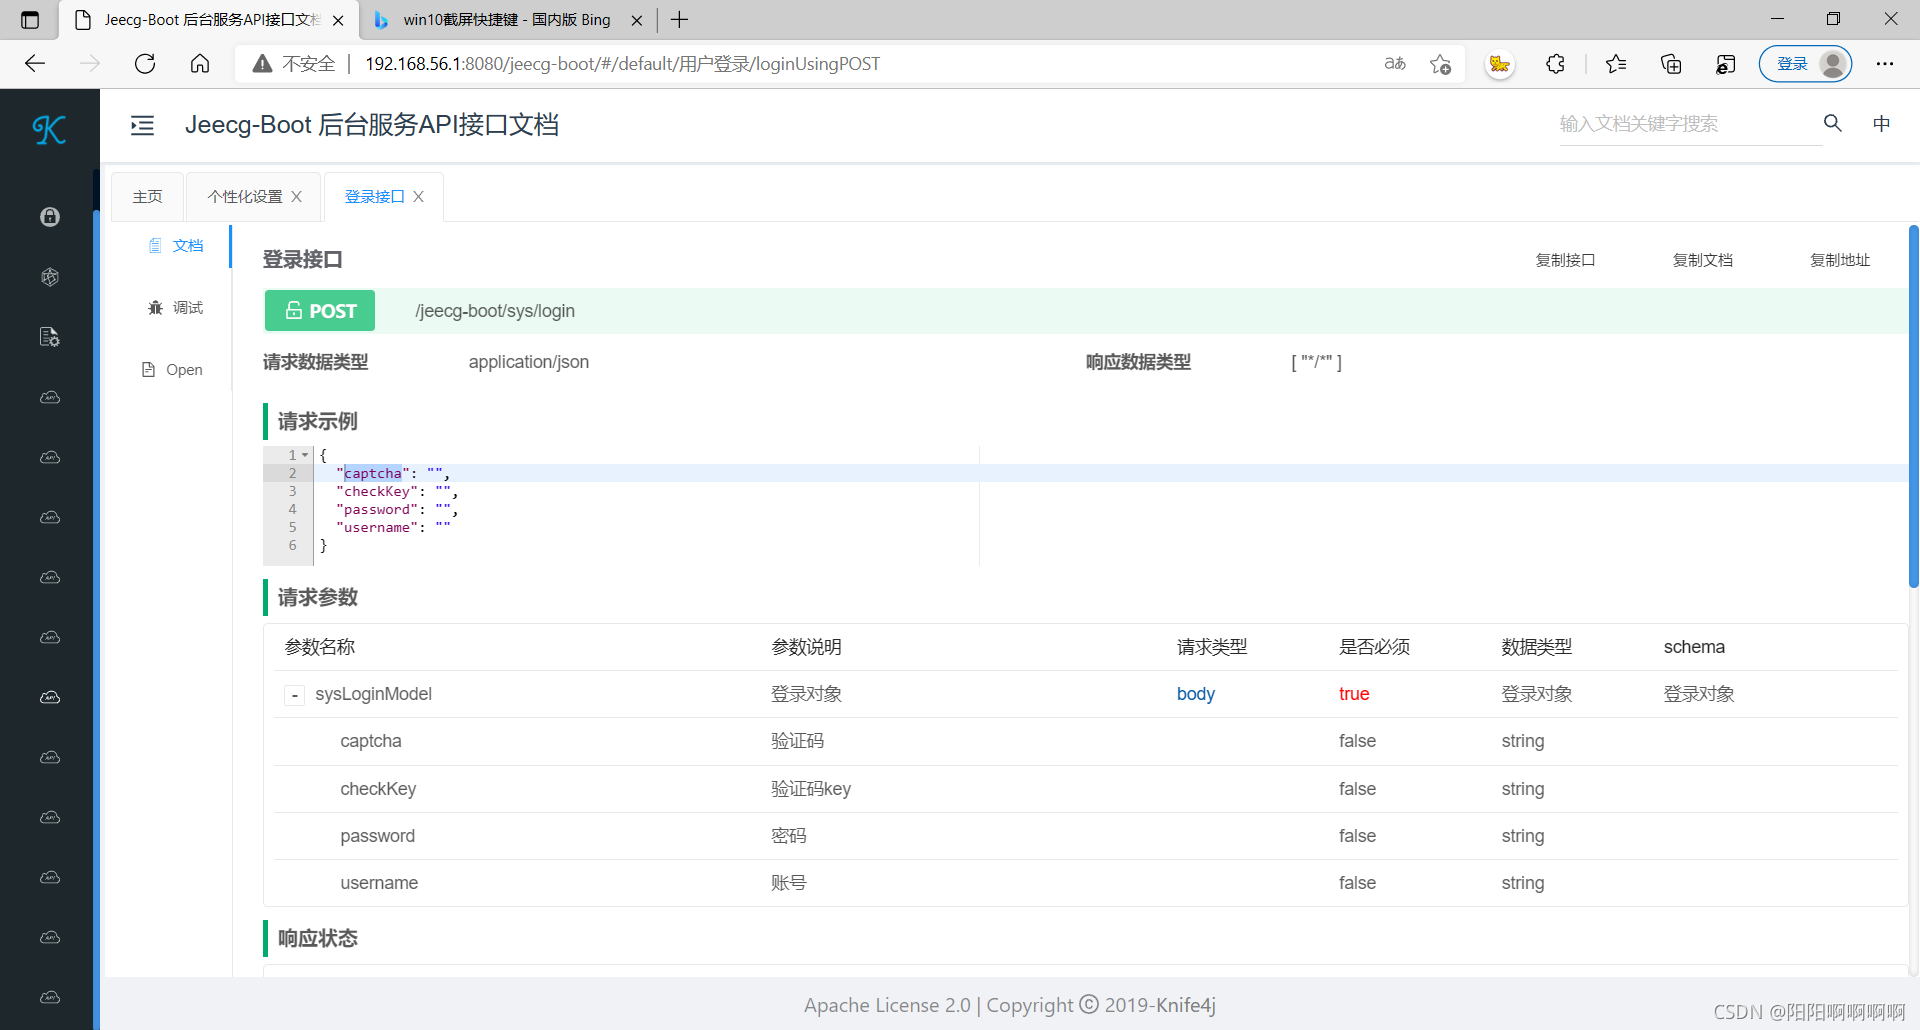The image size is (1920, 1030).
Task: Open the collections icon
Action: coord(1671,64)
